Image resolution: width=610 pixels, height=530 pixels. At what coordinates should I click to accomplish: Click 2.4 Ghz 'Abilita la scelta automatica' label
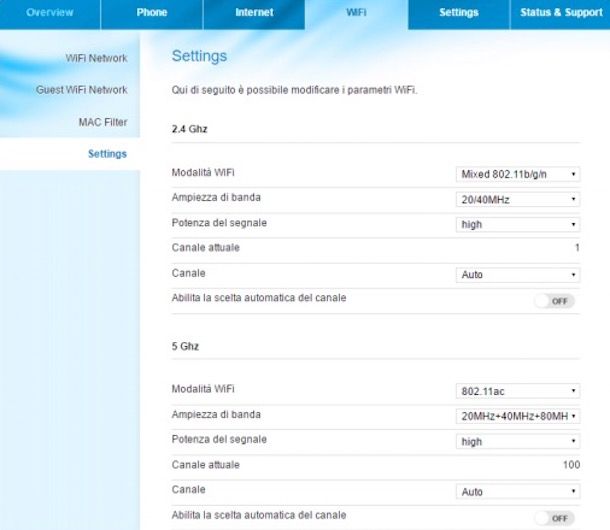[259, 298]
